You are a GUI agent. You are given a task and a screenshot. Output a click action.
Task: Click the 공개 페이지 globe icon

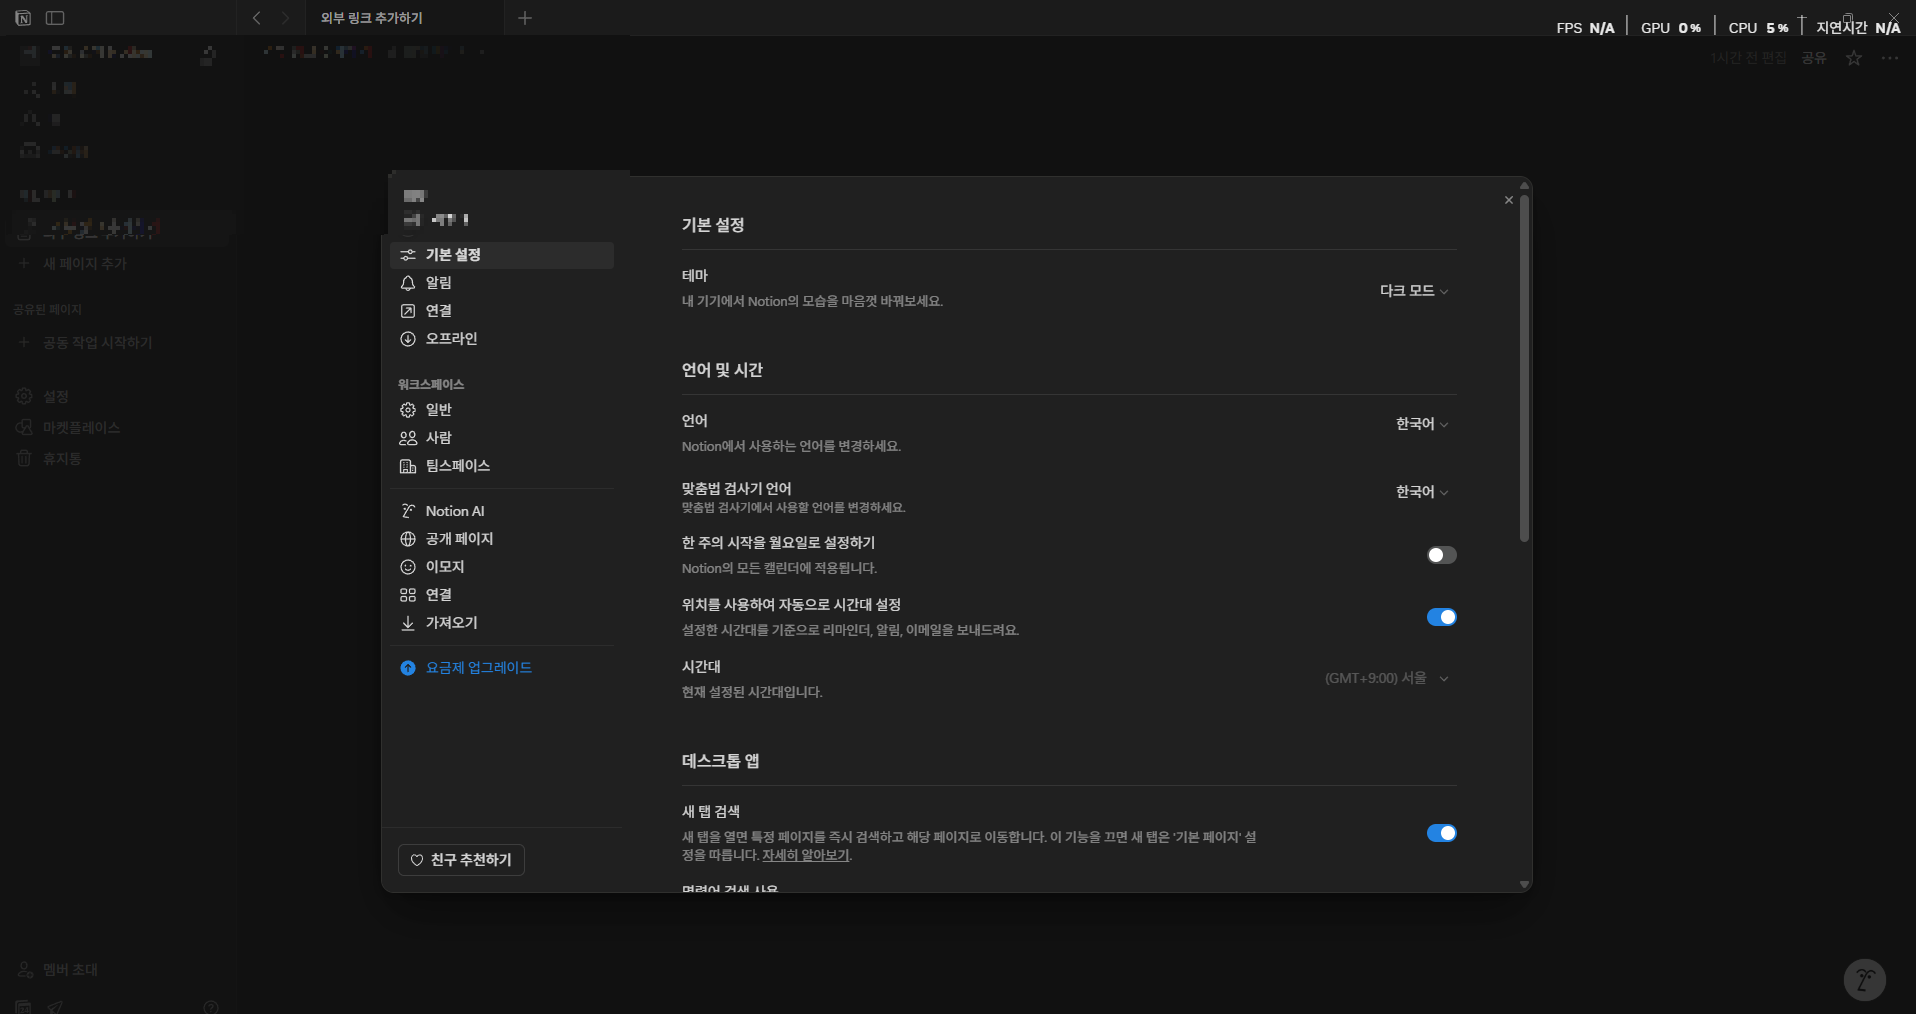click(408, 539)
